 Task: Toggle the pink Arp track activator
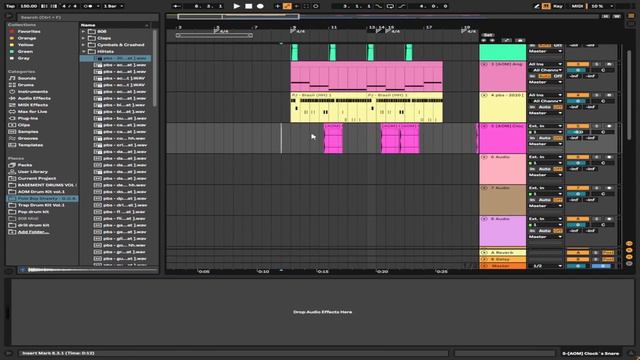578,64
